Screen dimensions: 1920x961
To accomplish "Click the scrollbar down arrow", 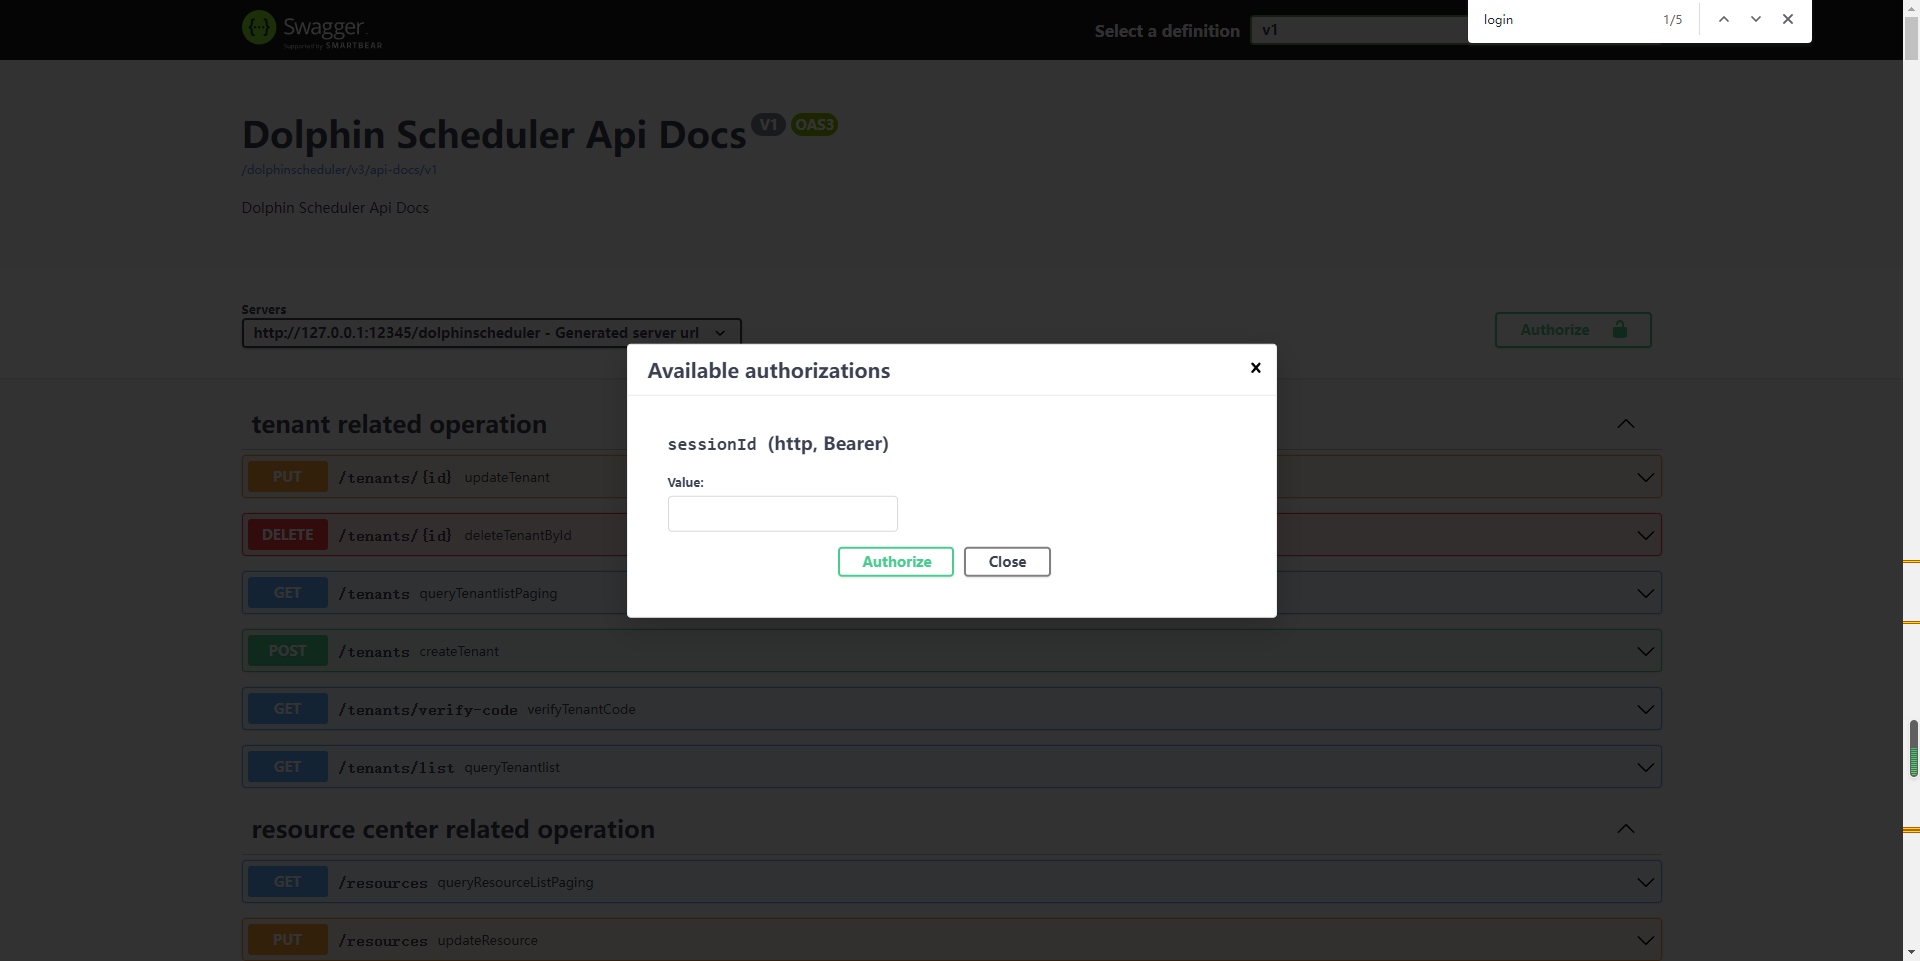I will point(1911,952).
